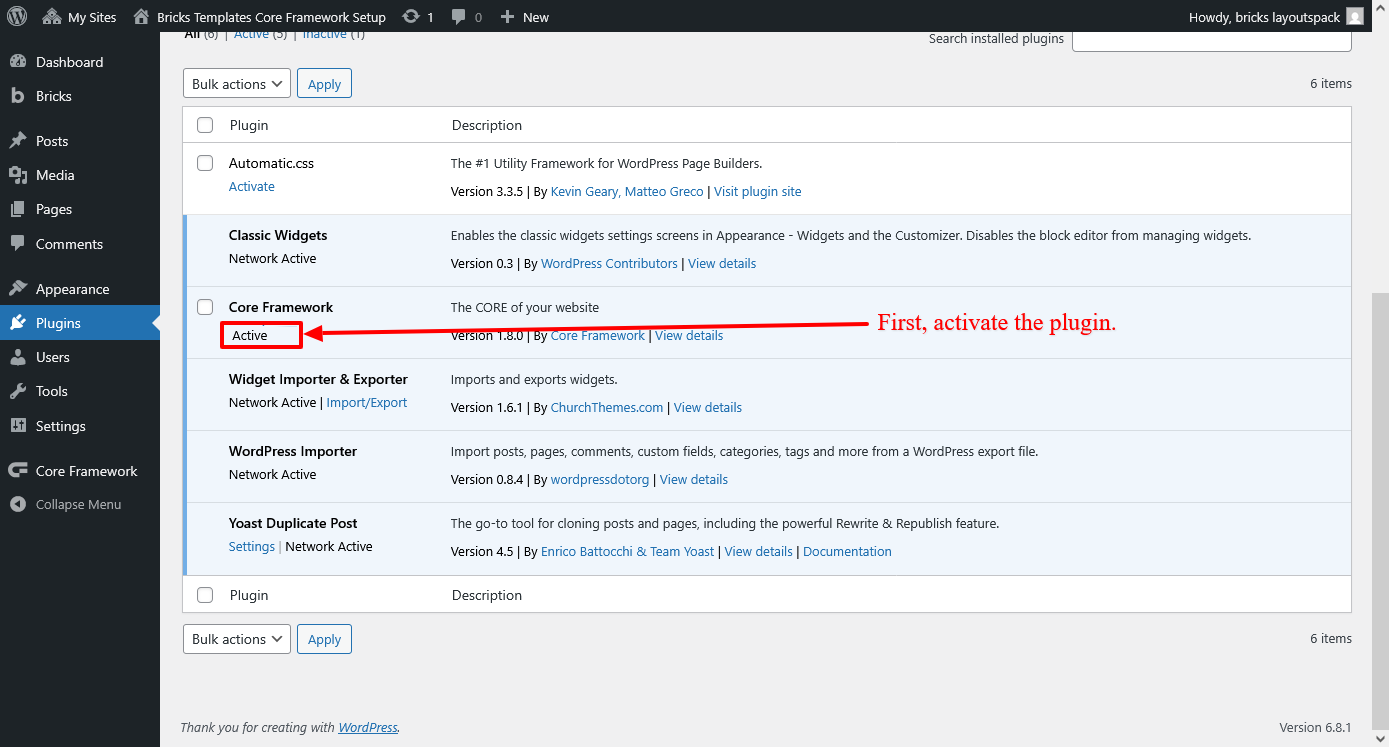Screen dimensions: 1389x747
Task: Click the bottom Apply button
Action: point(324,639)
